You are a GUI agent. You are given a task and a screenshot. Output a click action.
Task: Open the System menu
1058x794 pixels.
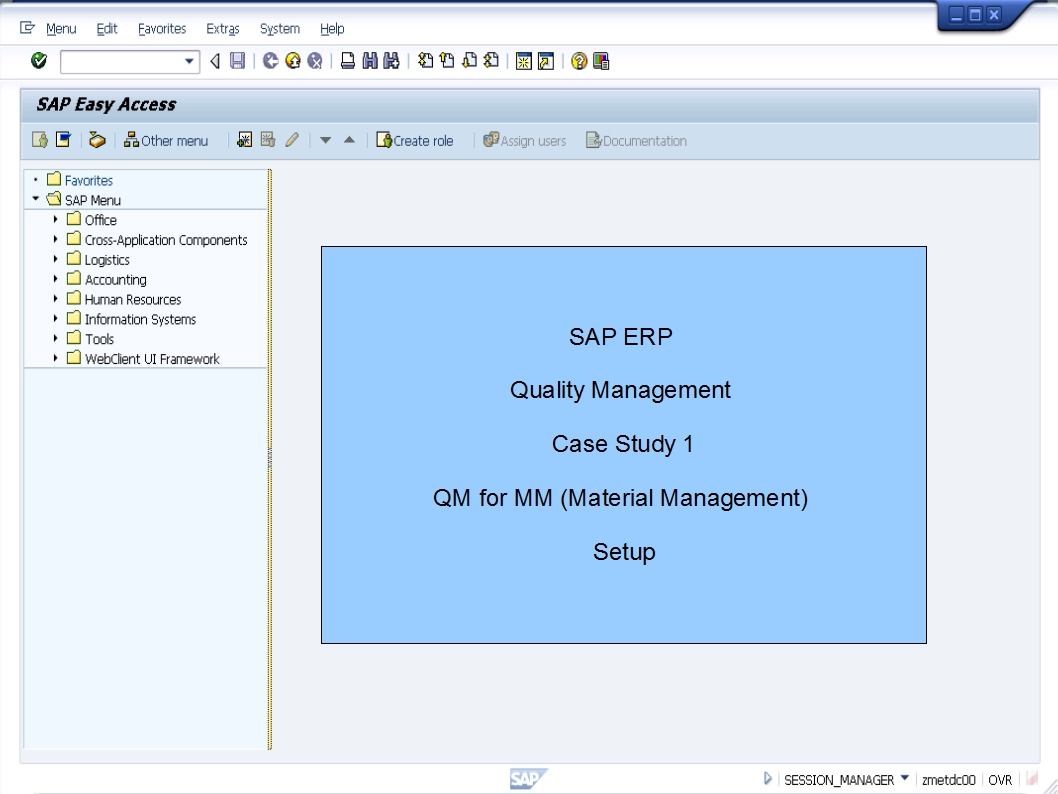(x=279, y=28)
